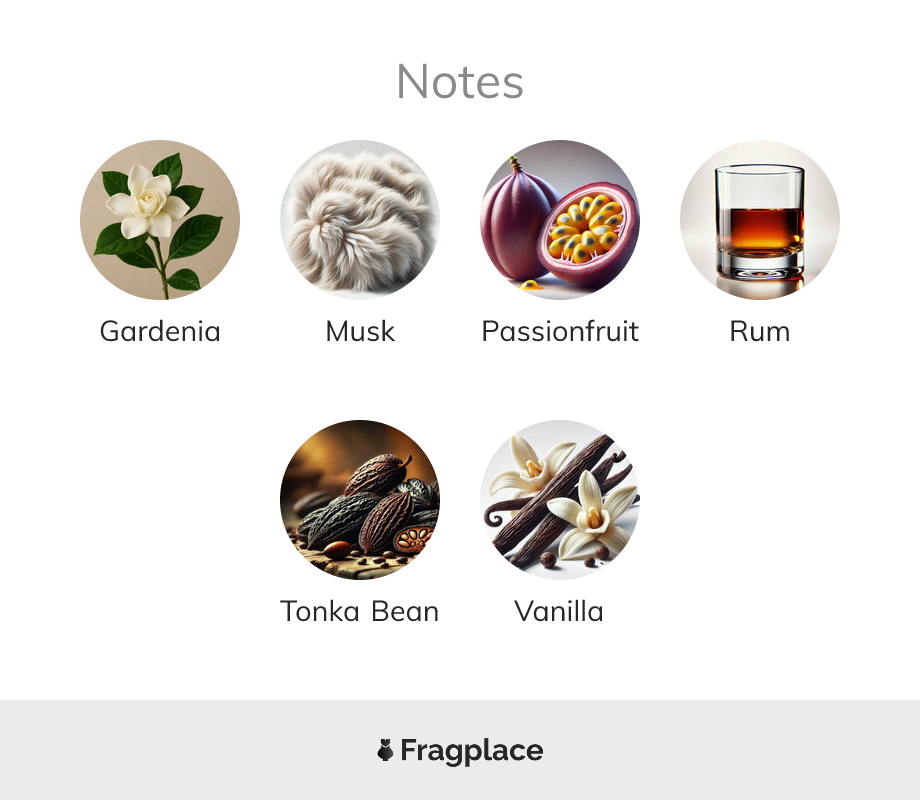Click the gray footer bar
This screenshot has width=920, height=800.
click(460, 750)
